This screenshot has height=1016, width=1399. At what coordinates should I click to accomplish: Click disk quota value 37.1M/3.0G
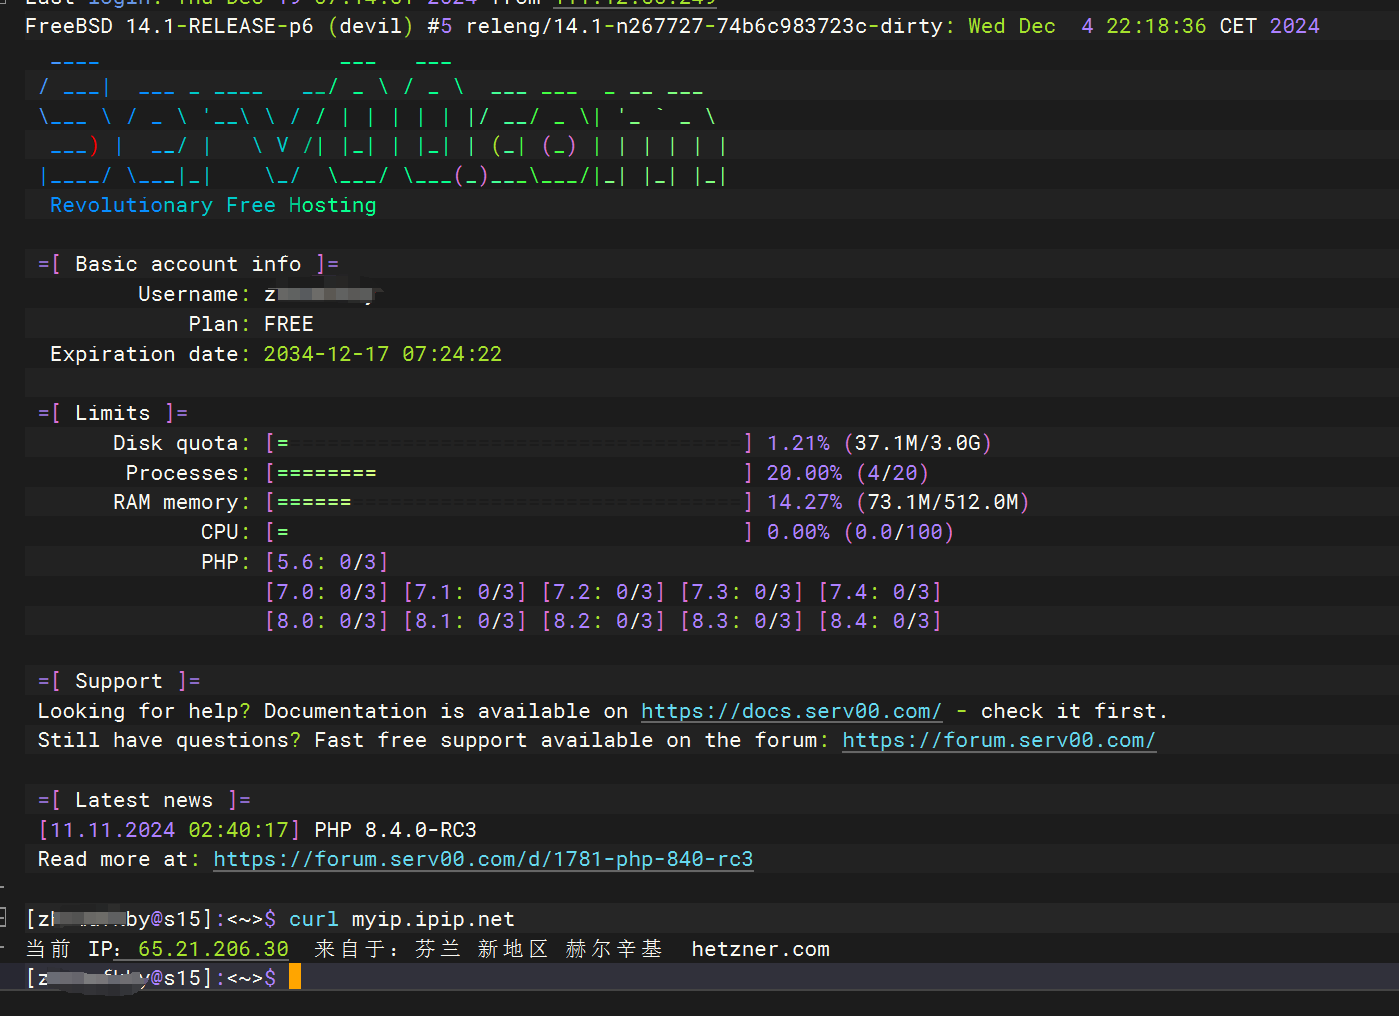(918, 443)
